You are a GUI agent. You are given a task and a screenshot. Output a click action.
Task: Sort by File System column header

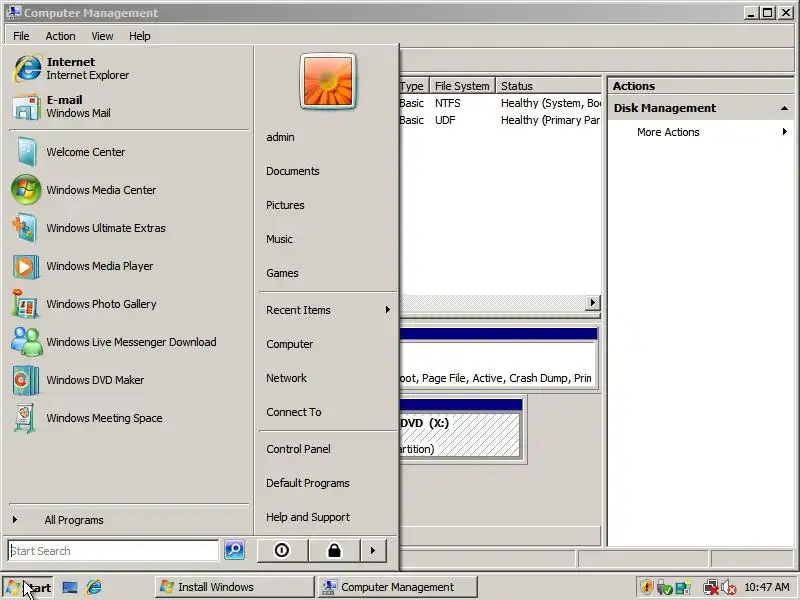click(x=462, y=86)
